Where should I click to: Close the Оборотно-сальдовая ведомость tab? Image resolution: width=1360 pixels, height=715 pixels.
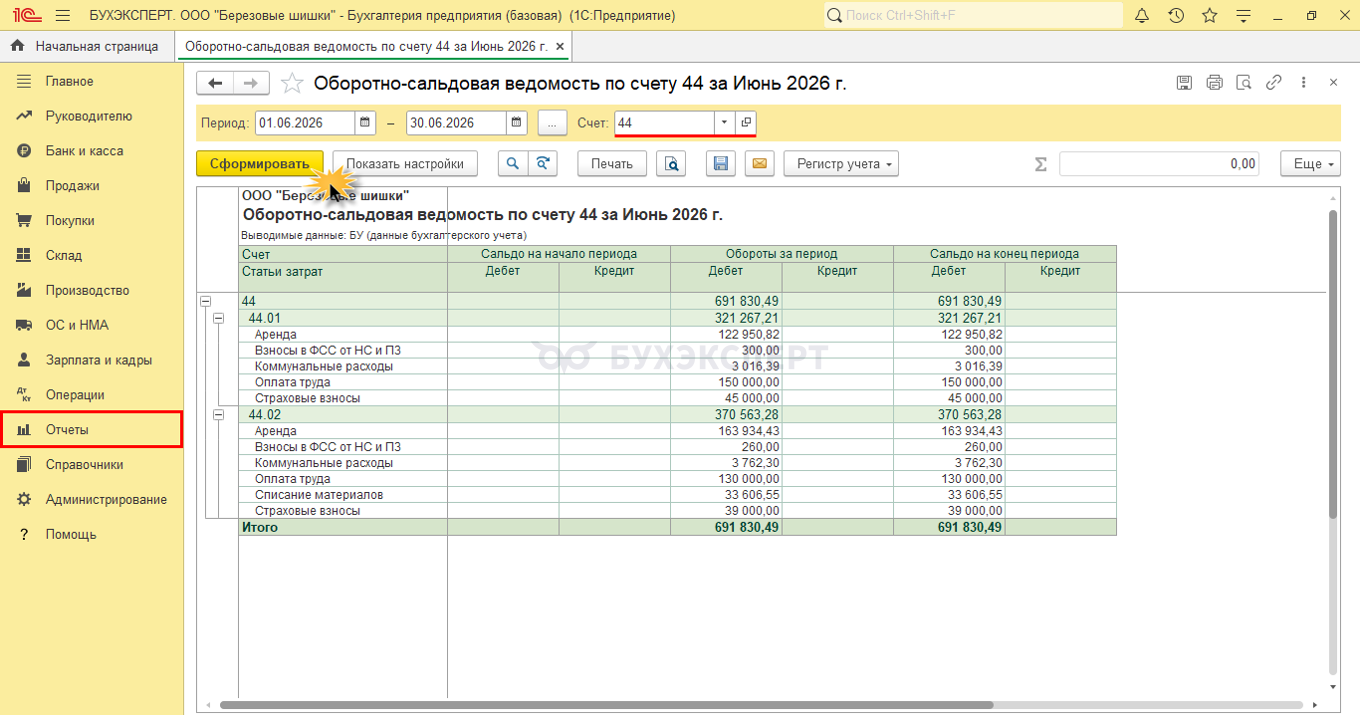tap(560, 46)
